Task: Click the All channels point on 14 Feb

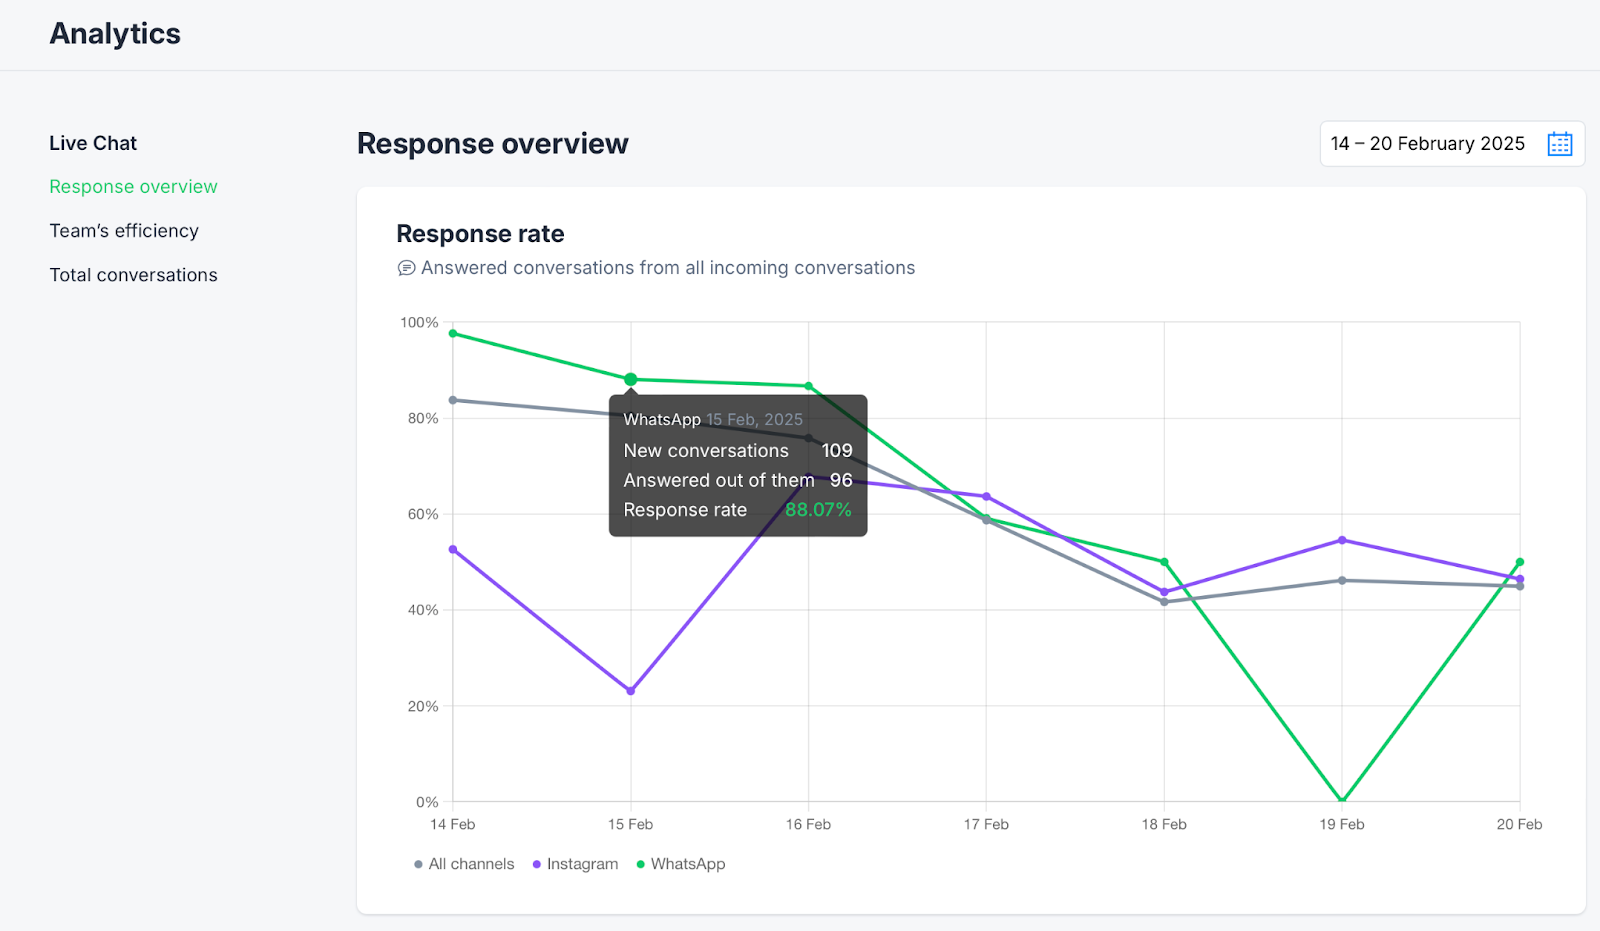Action: click(x=453, y=400)
